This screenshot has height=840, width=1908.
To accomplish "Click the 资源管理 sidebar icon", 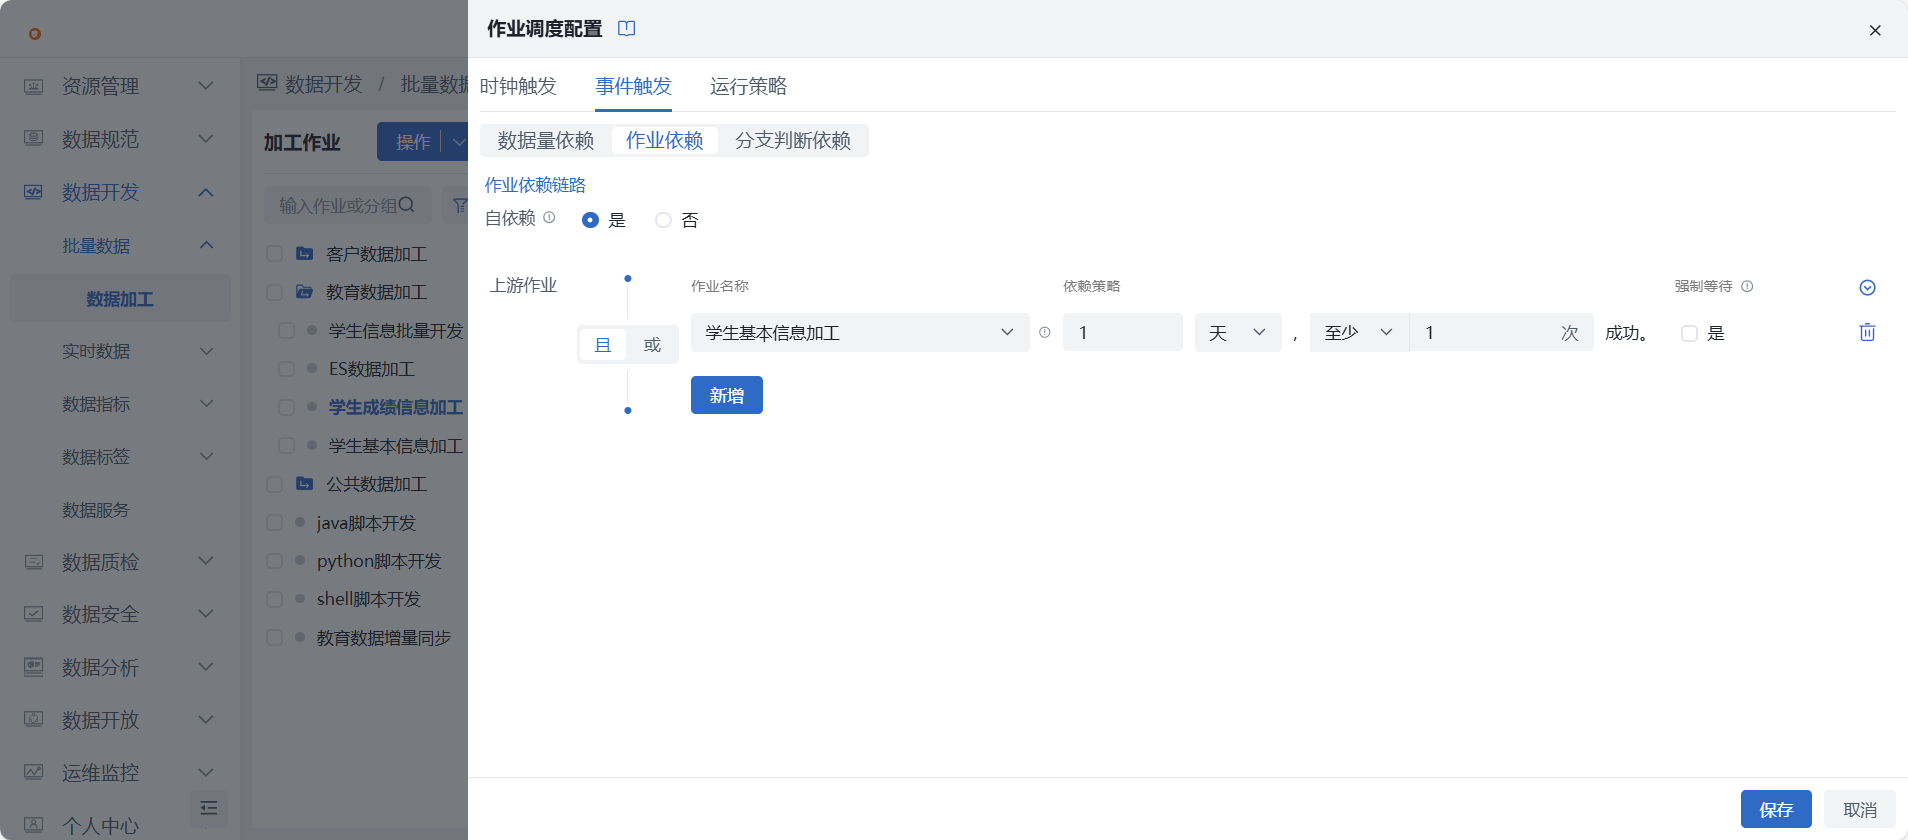I will [33, 86].
